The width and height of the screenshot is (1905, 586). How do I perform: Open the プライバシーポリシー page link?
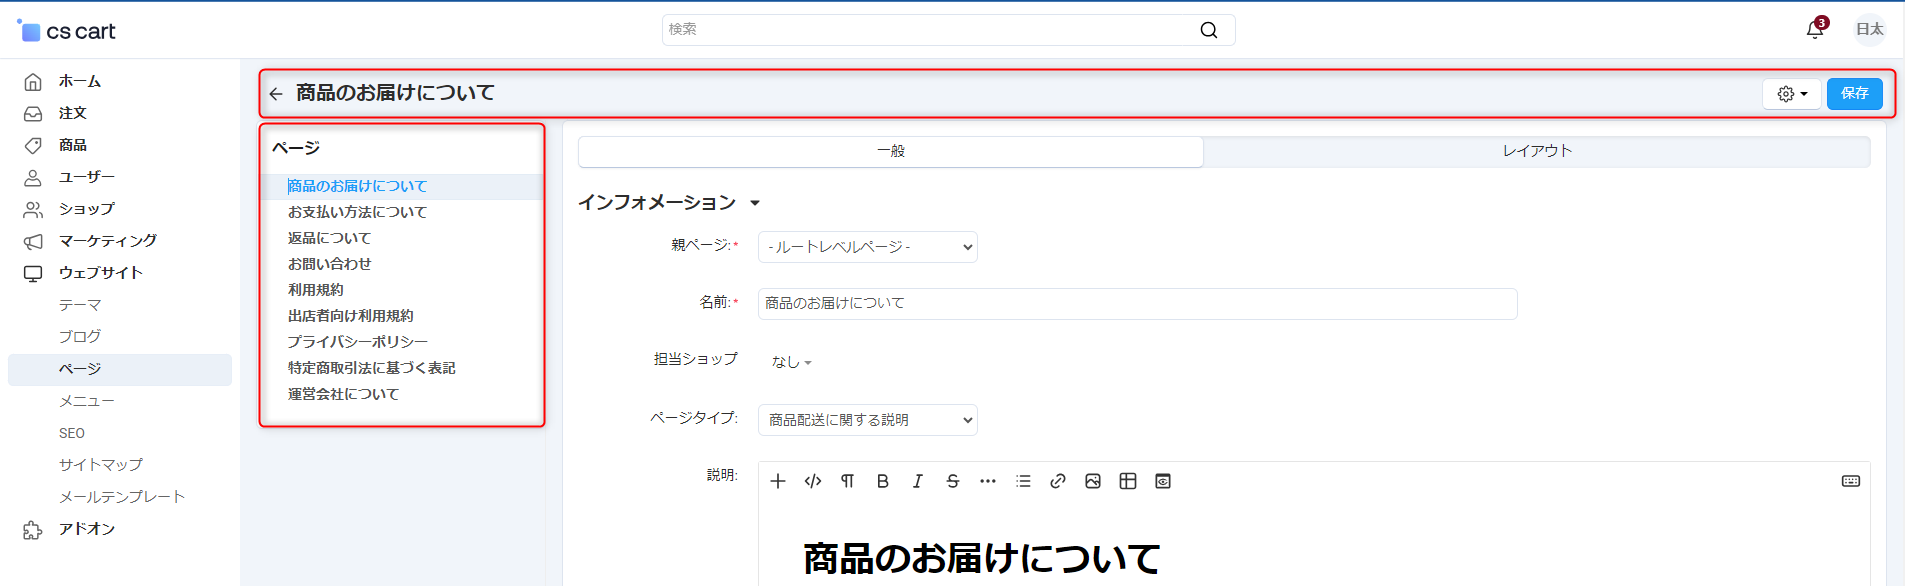tap(357, 342)
